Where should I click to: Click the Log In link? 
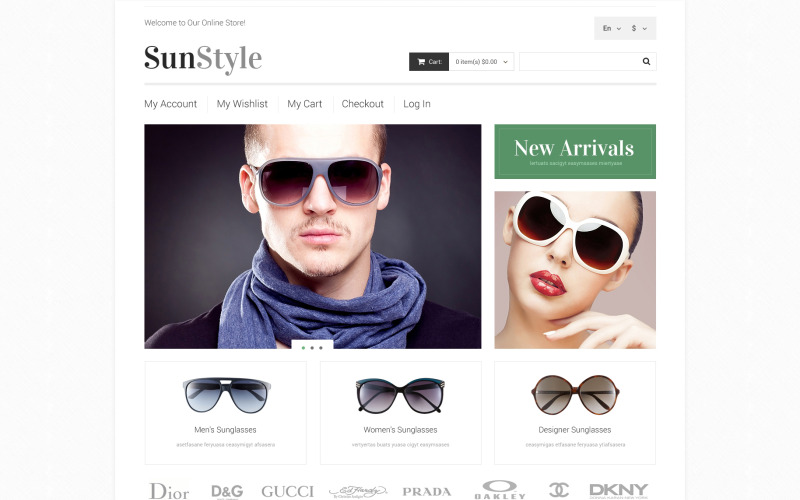(x=417, y=104)
